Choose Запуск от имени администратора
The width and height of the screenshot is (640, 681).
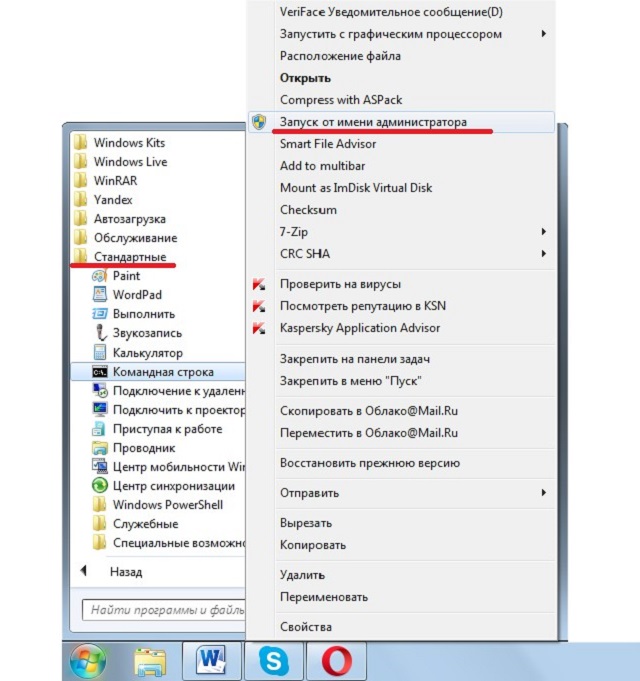[400, 122]
